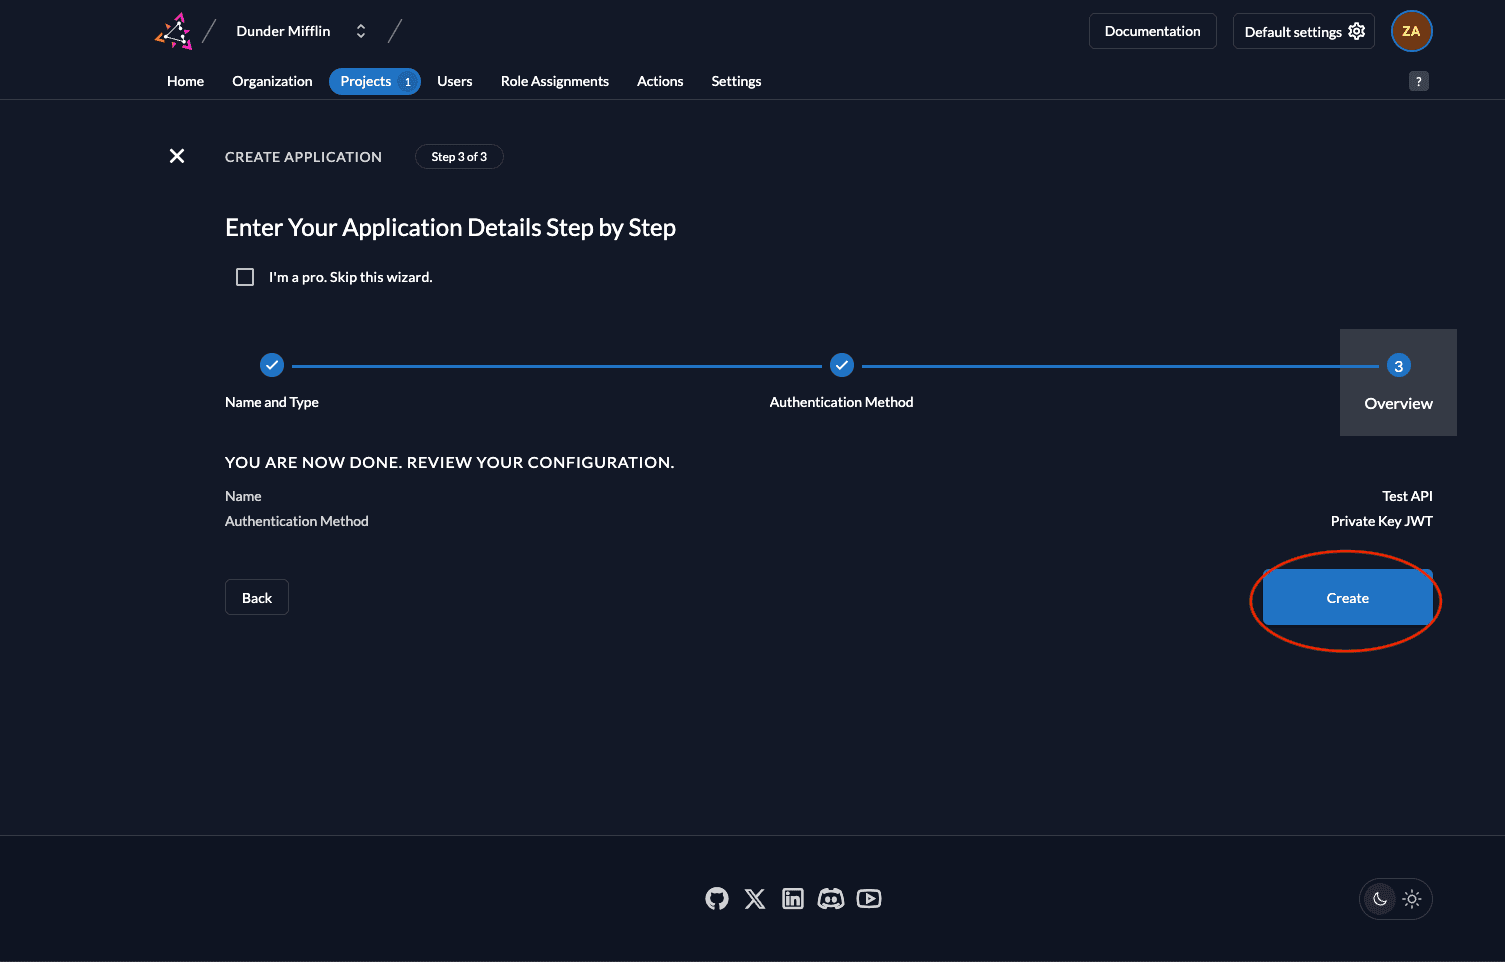Open the YouTube footer icon

click(x=869, y=899)
